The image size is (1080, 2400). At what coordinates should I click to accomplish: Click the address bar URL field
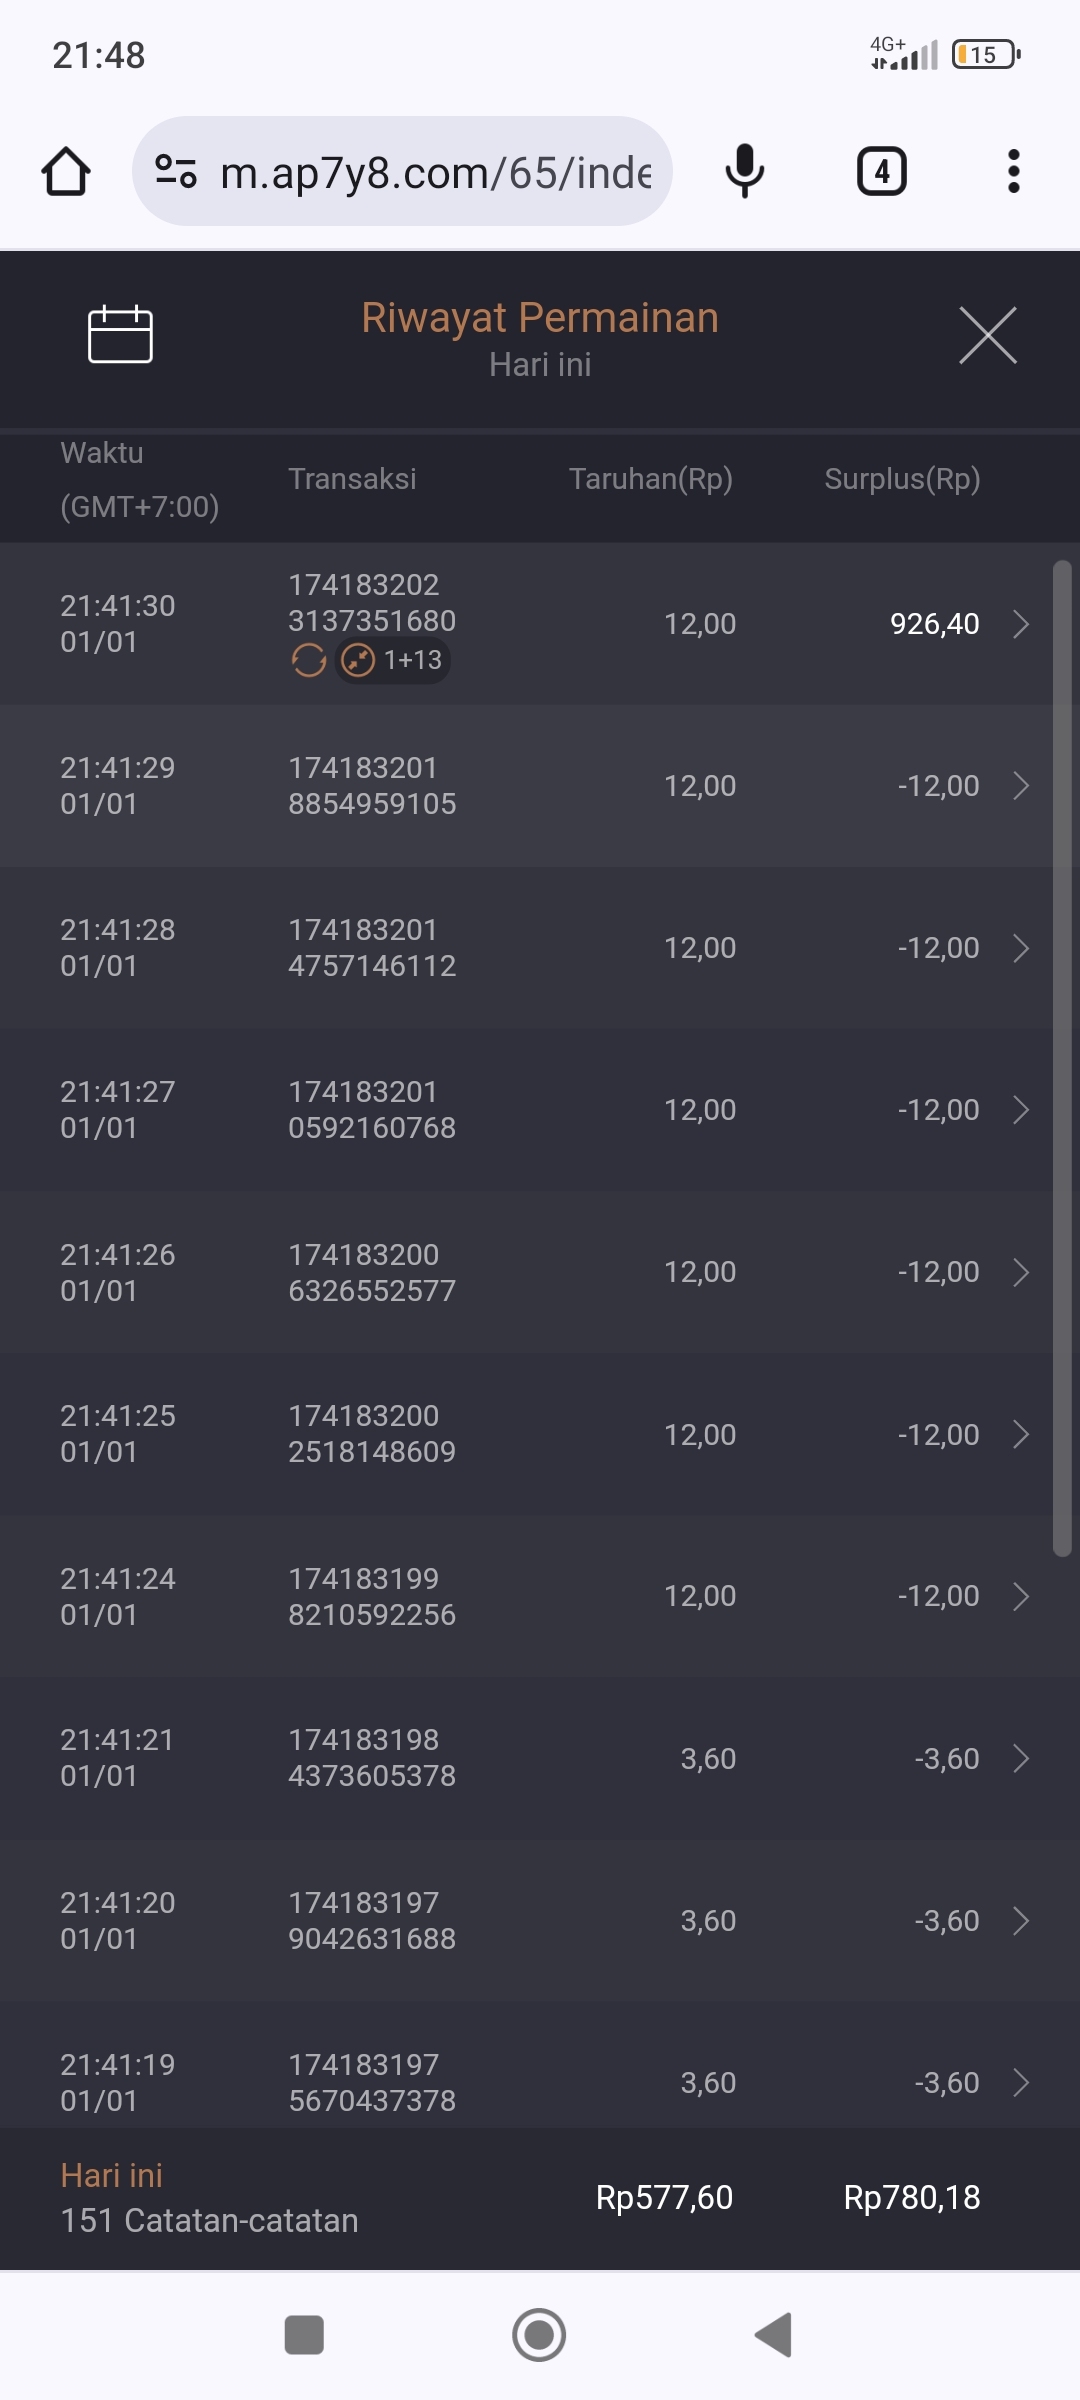point(435,172)
